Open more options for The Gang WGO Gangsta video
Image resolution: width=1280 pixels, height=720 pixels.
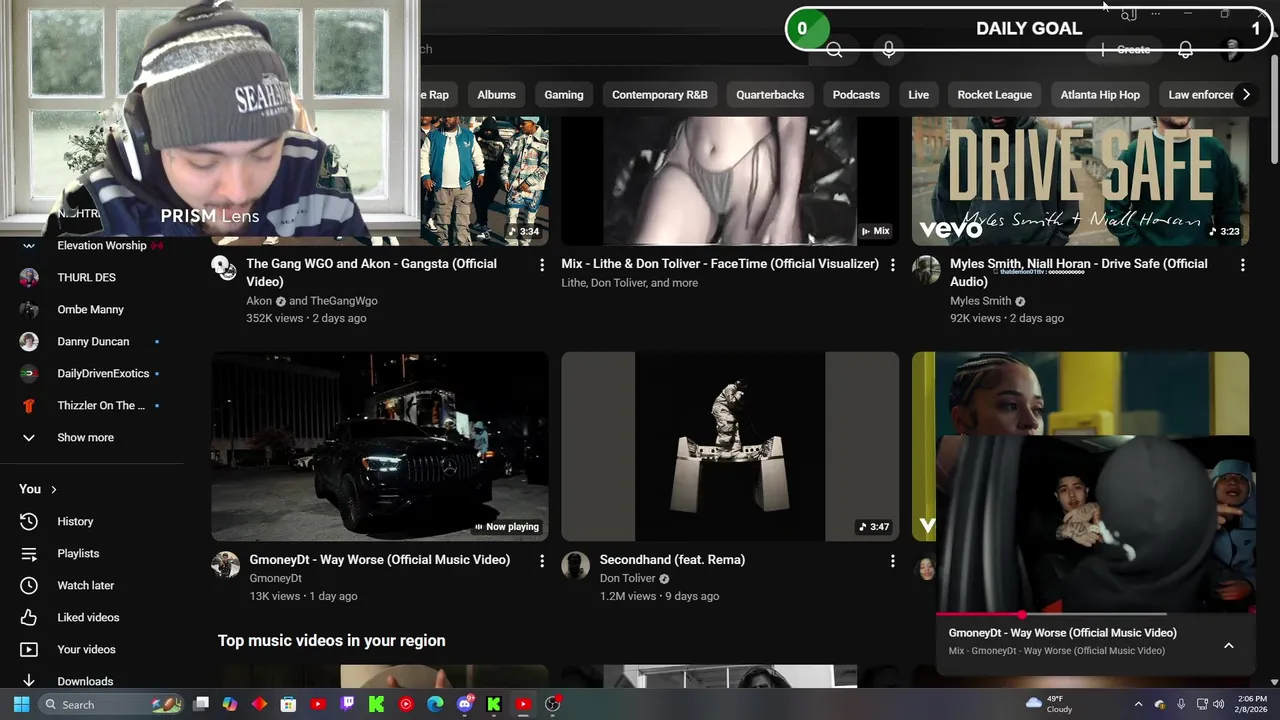click(542, 265)
